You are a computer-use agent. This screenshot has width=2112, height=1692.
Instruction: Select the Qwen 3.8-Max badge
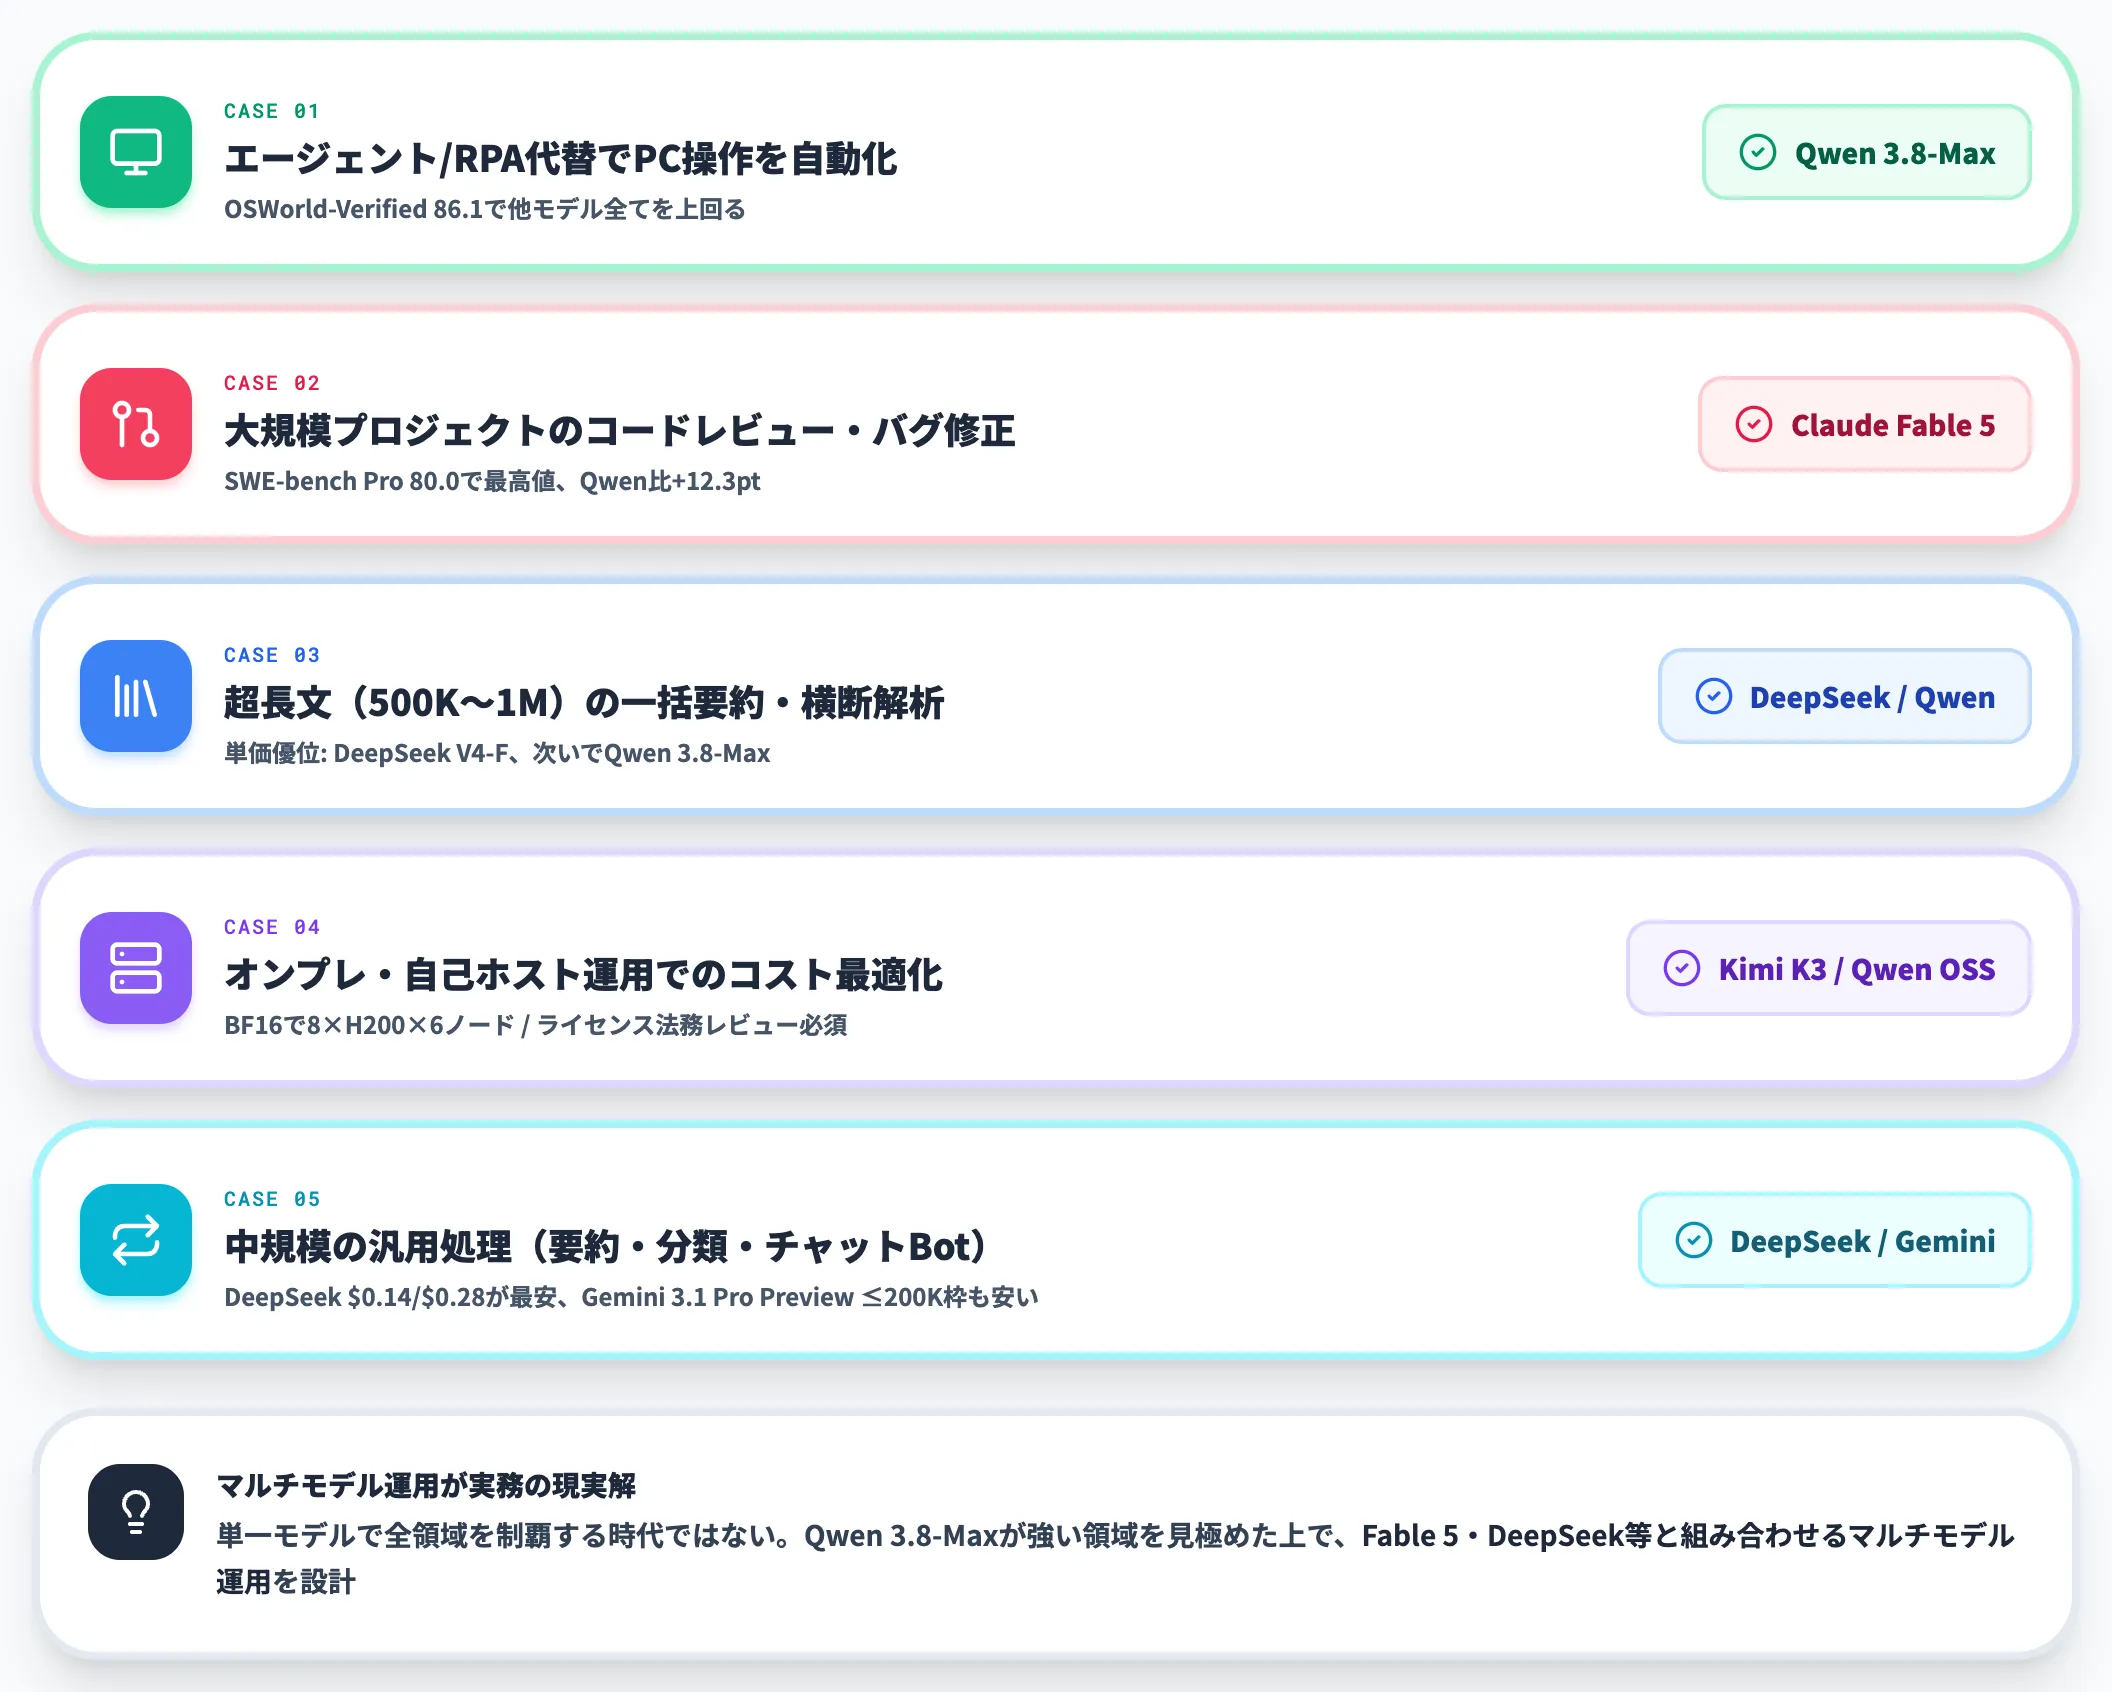coord(1866,153)
